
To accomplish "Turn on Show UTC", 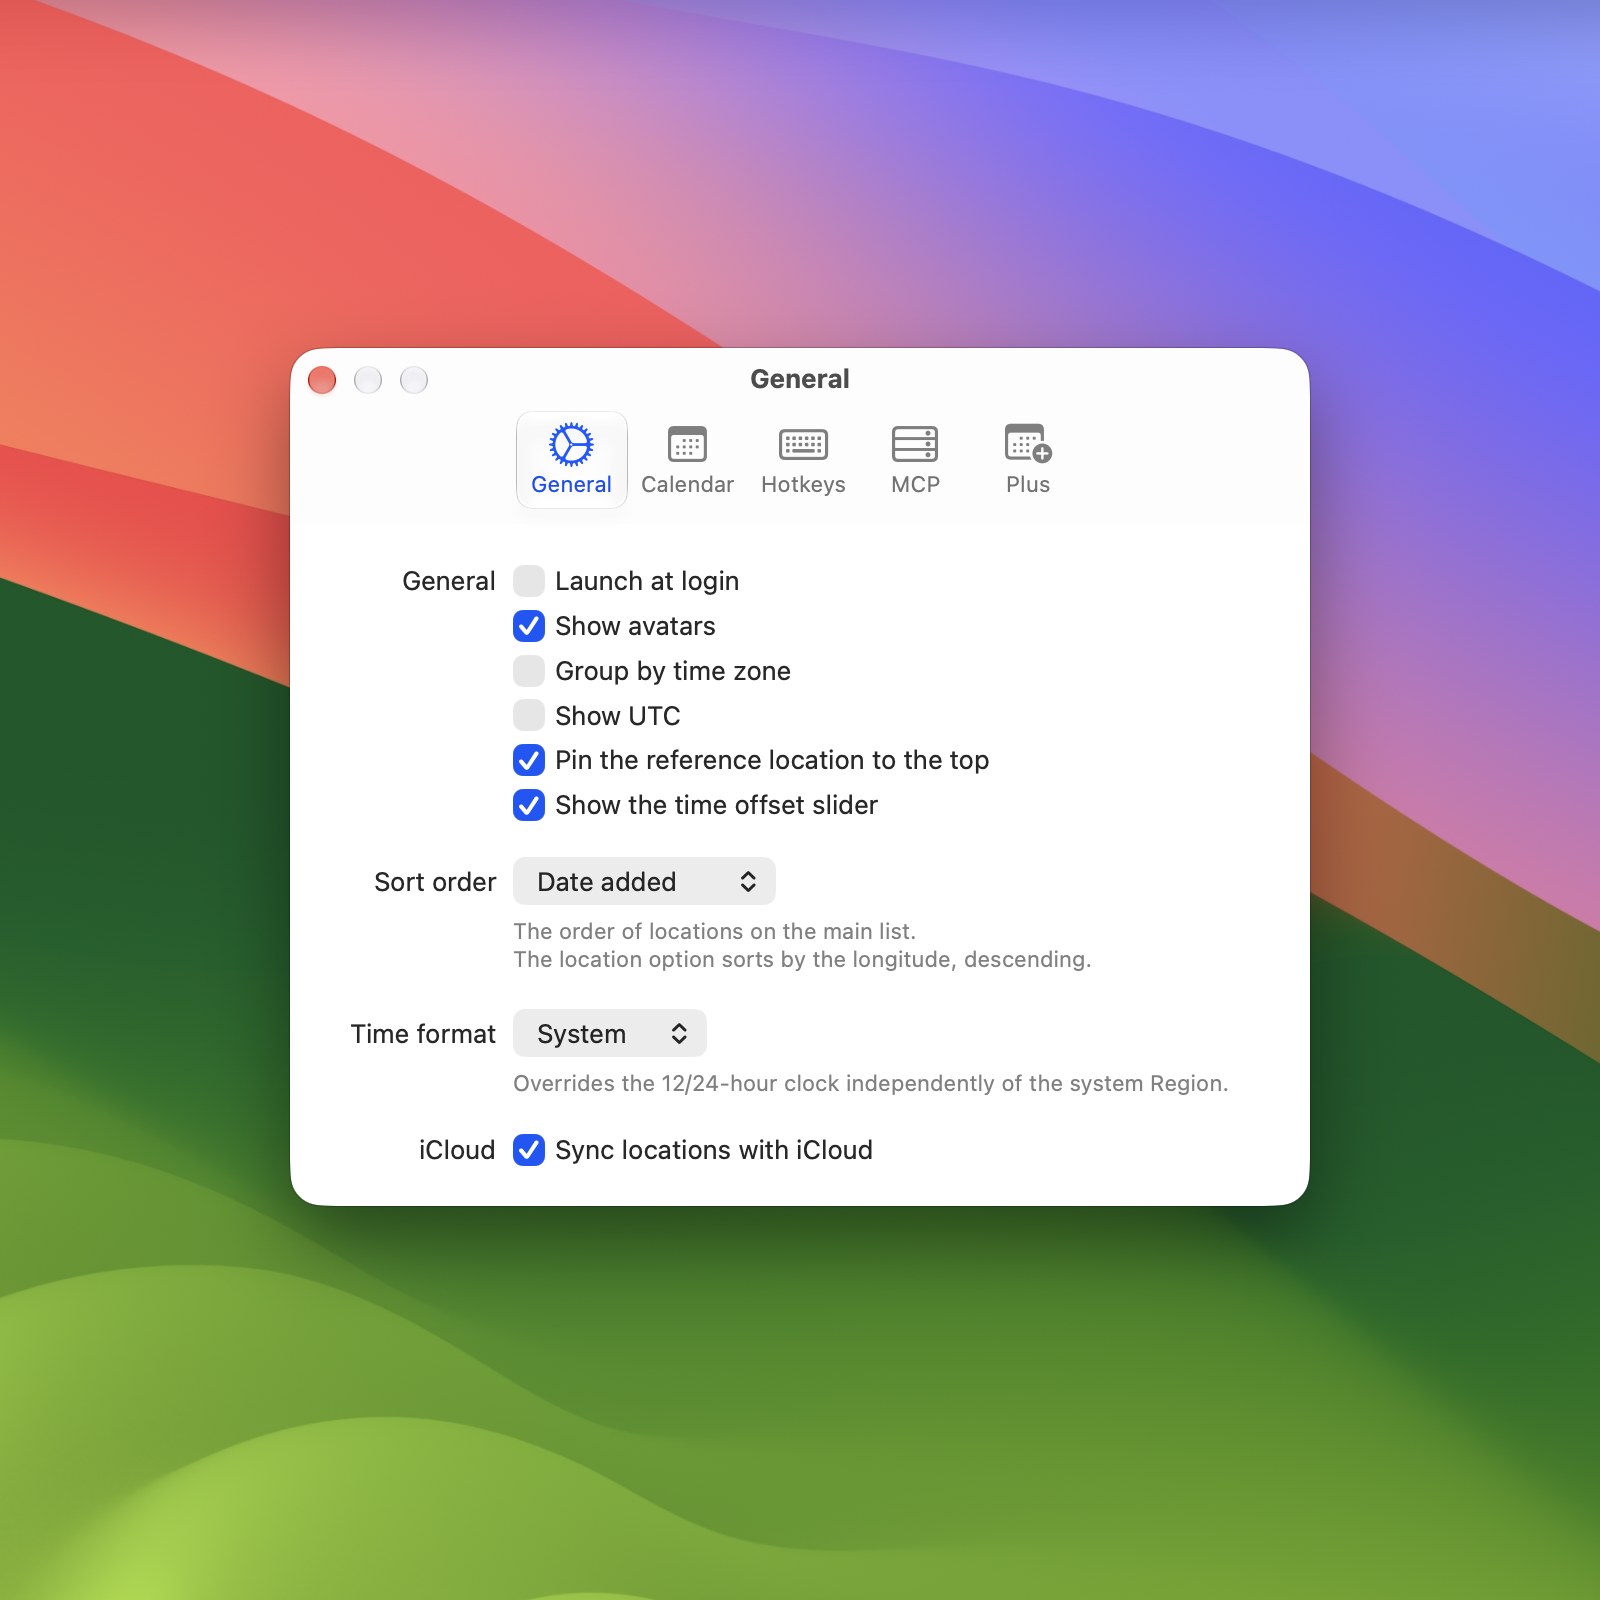I will 529,716.
